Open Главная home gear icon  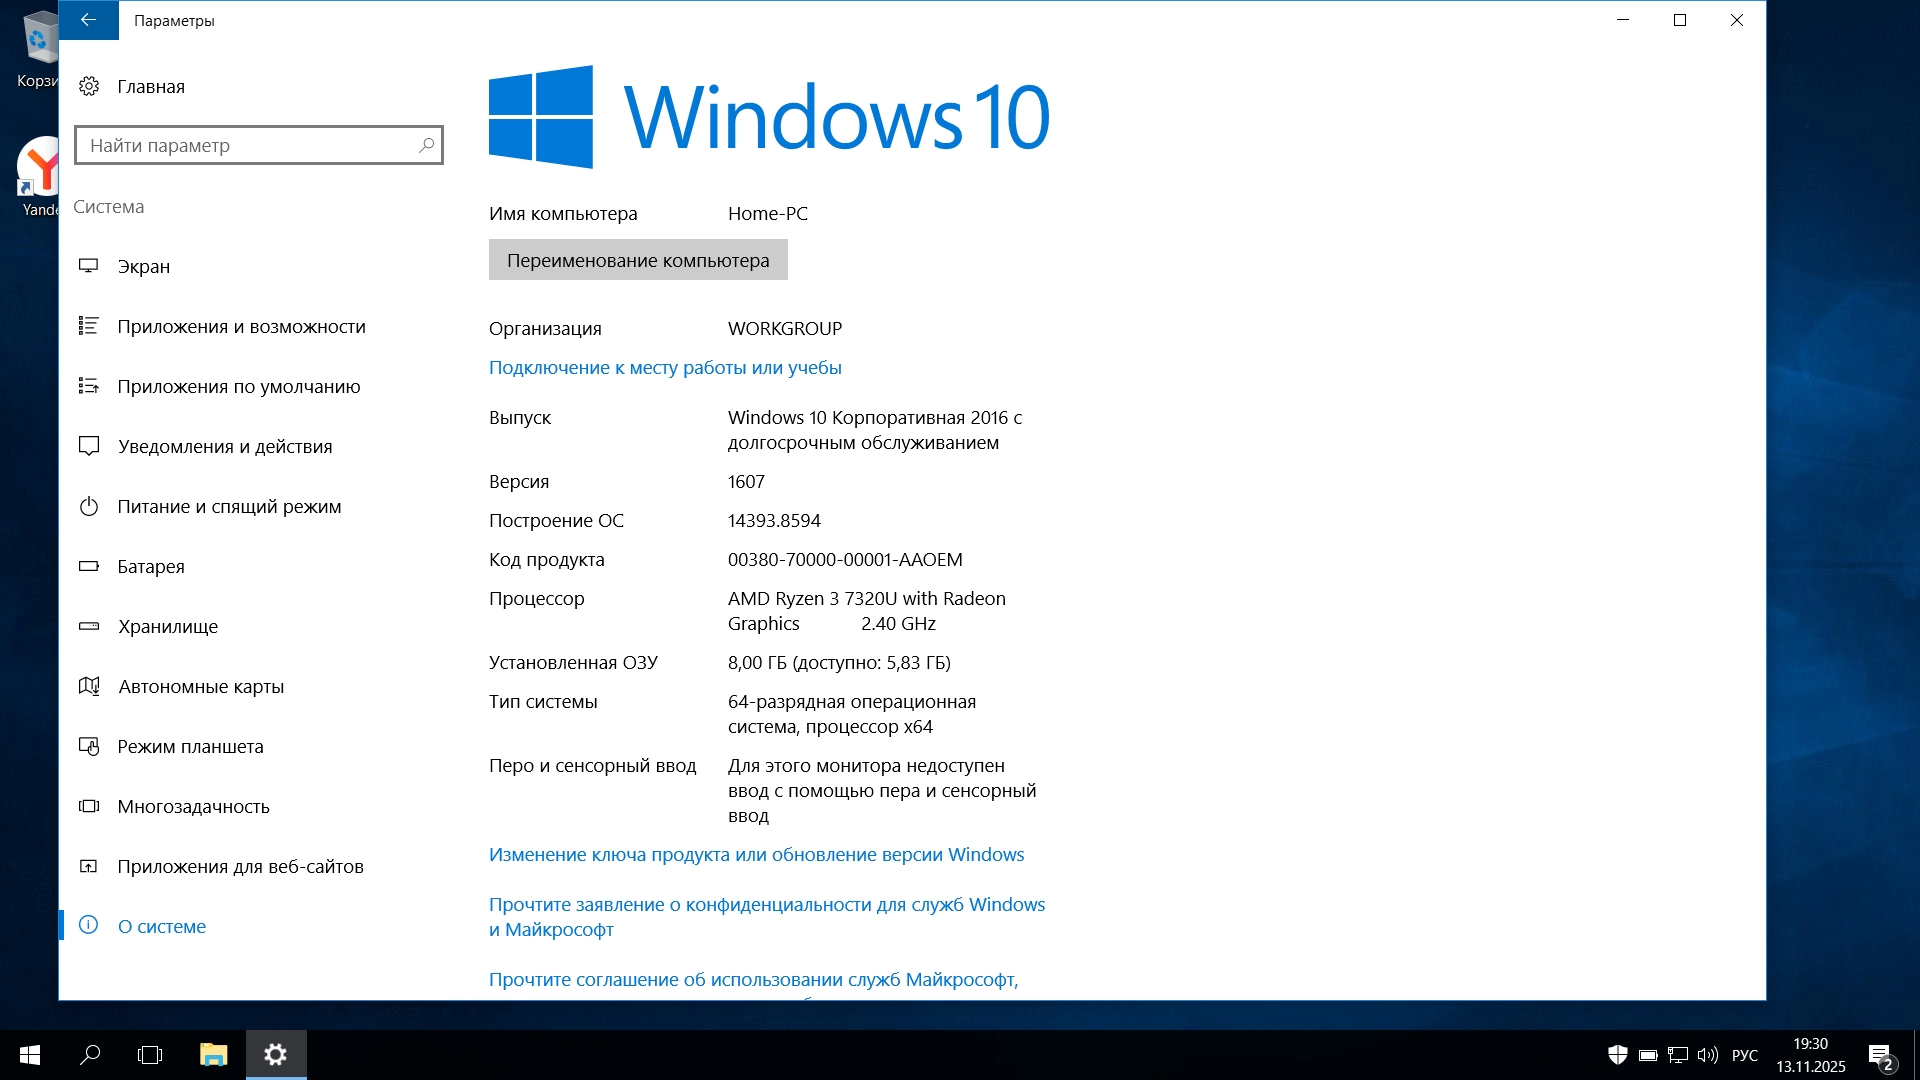point(89,87)
